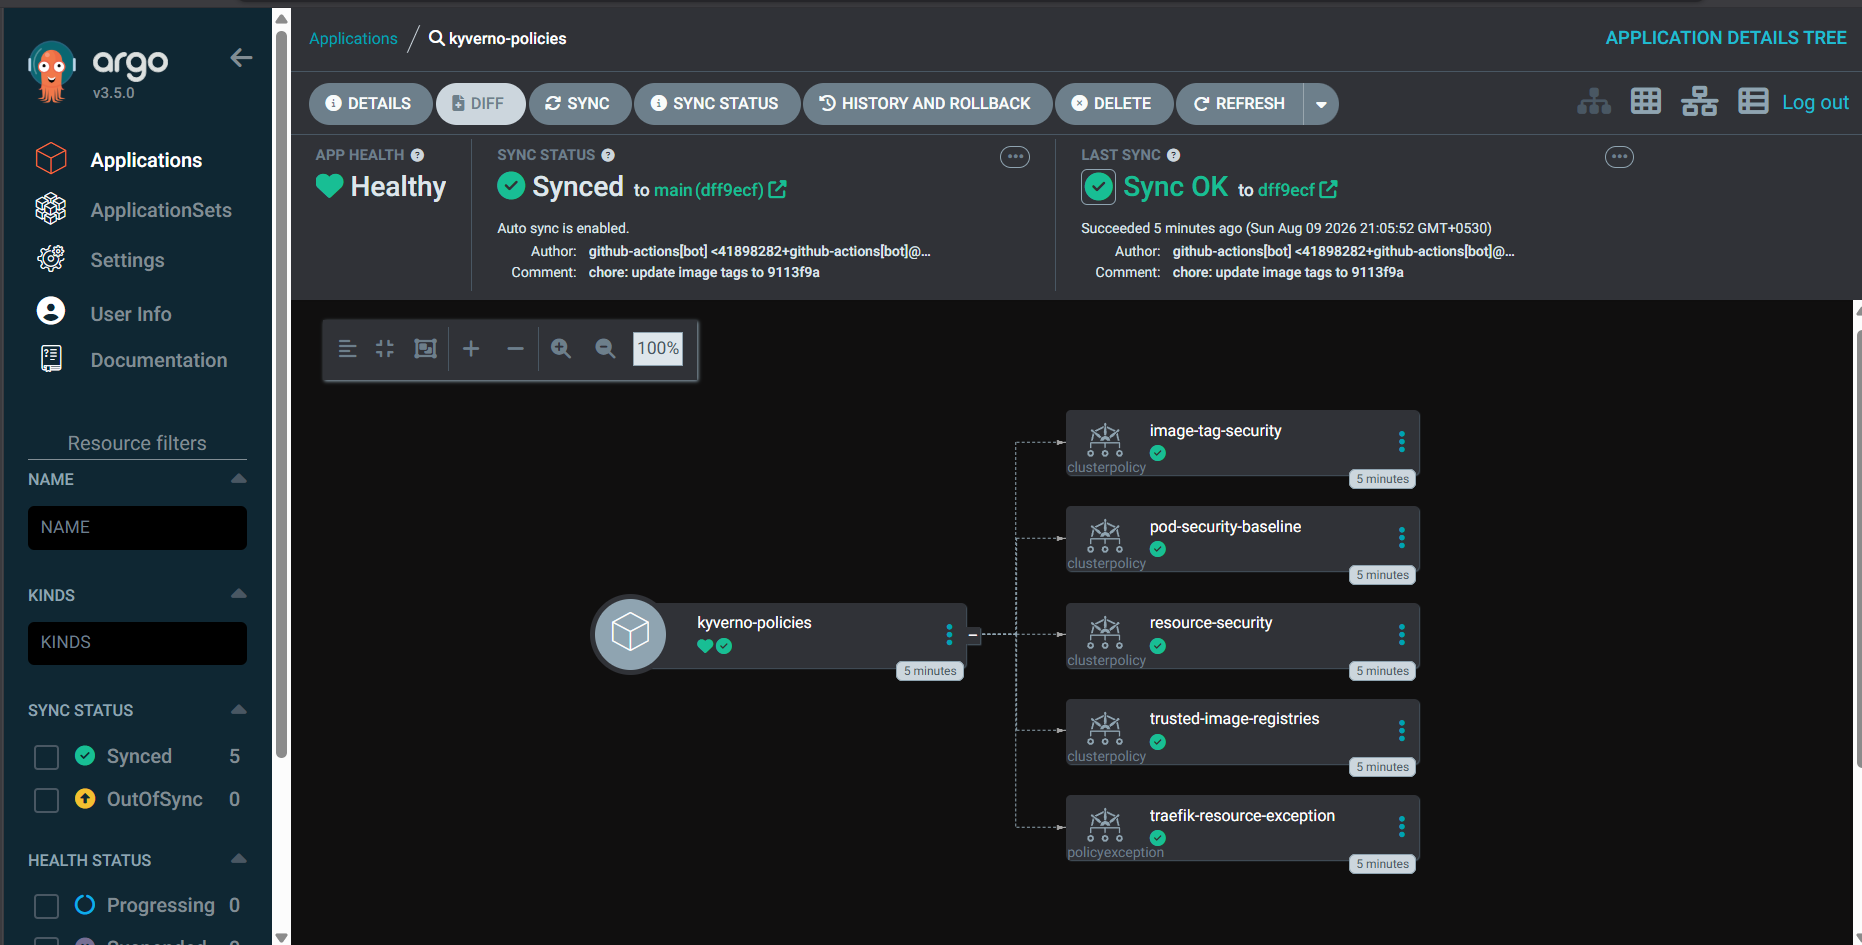Click the Applications breadcrumb link
1862x945 pixels.
pos(353,38)
